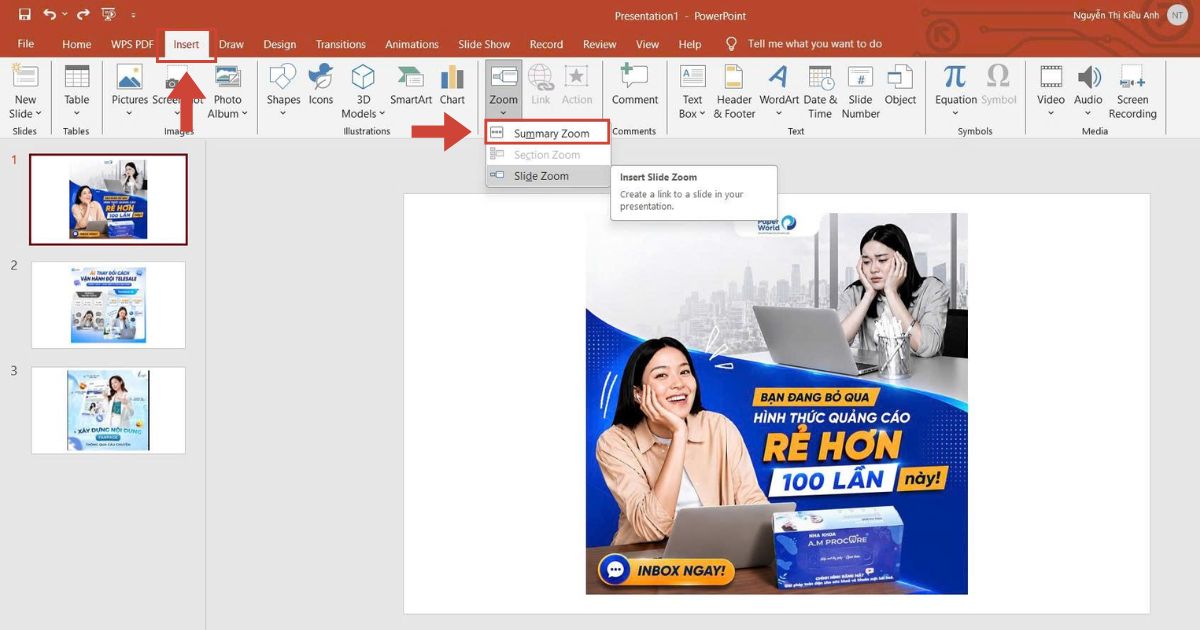1200x630 pixels.
Task: Switch to the Design tab
Action: coord(280,44)
